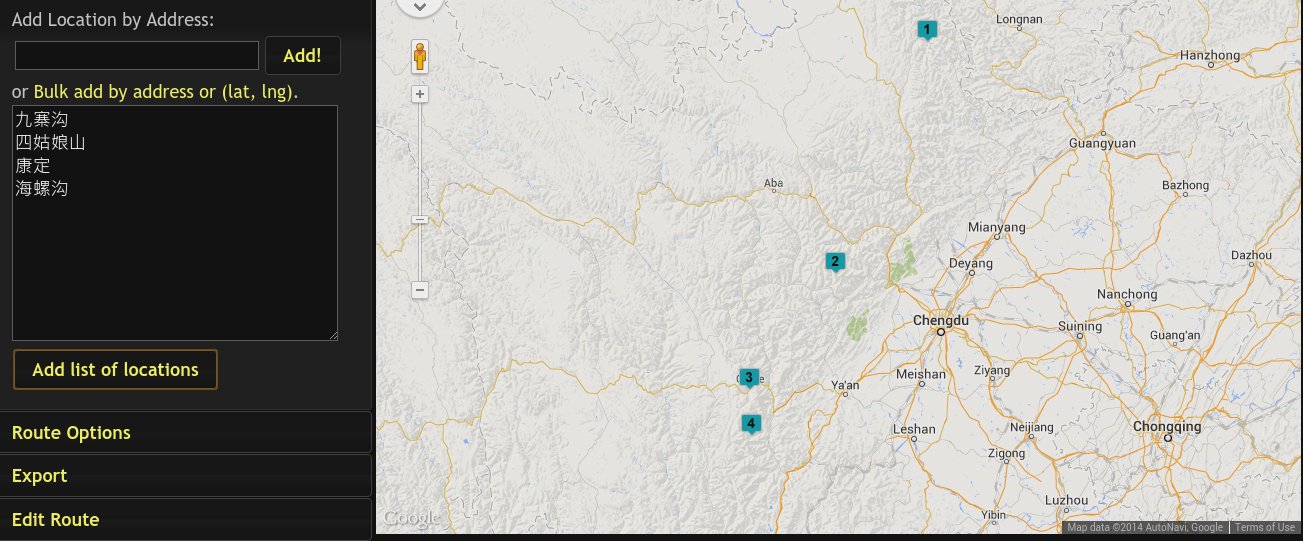This screenshot has width=1303, height=541.
Task: Click inside the bulk locations textarea
Action: [175, 223]
